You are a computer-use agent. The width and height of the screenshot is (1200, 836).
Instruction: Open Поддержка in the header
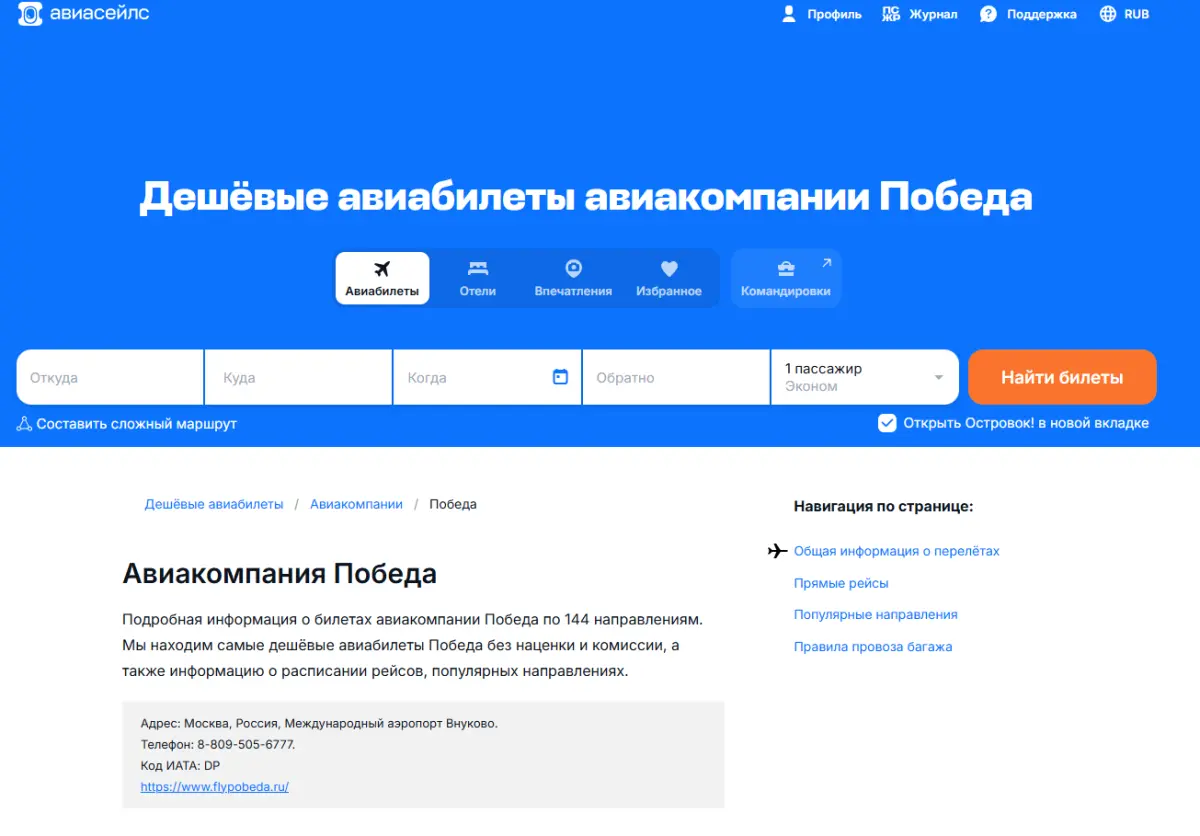tap(1028, 14)
